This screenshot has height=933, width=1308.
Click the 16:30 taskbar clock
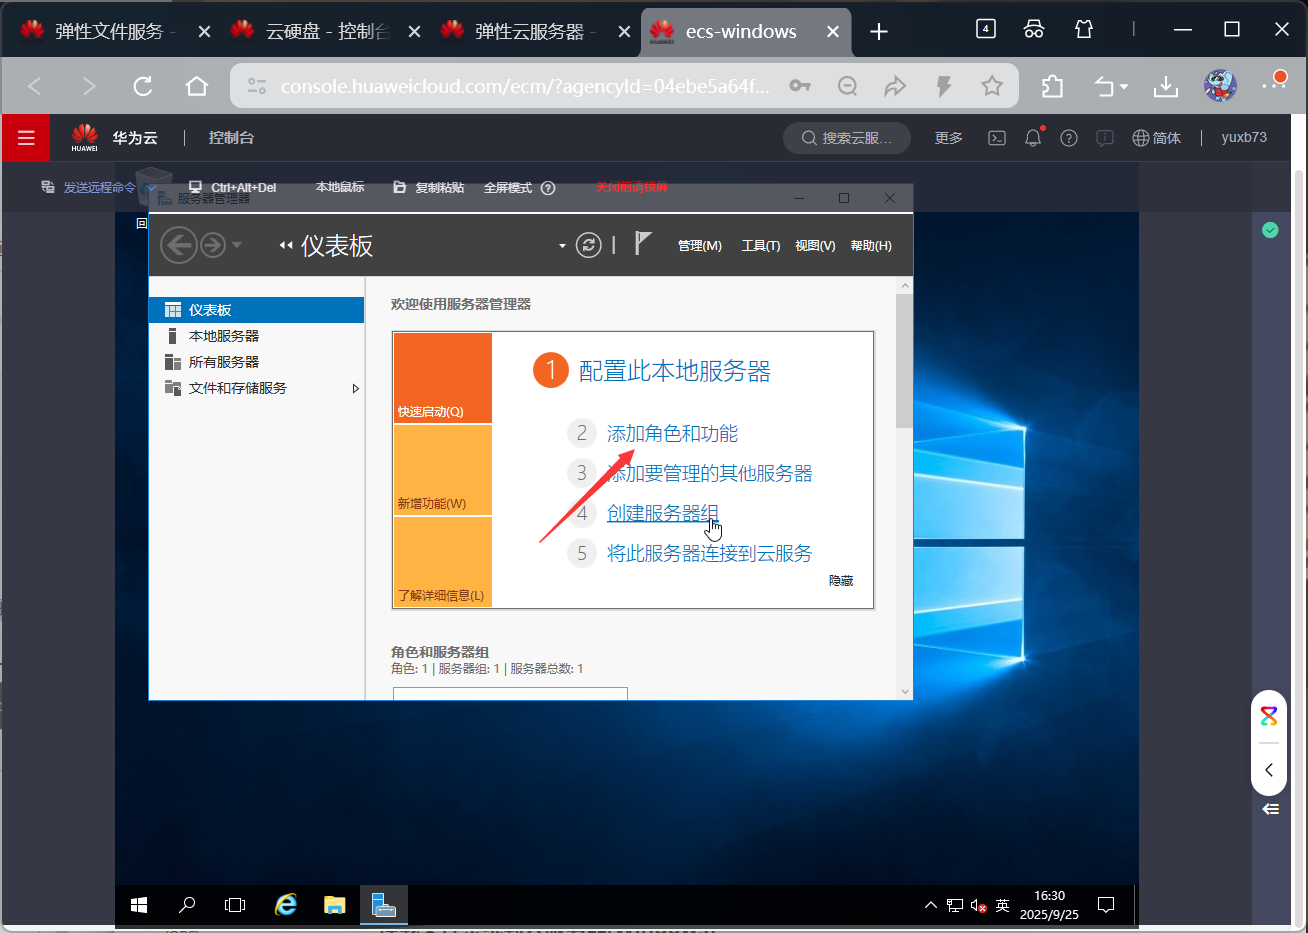[1049, 905]
